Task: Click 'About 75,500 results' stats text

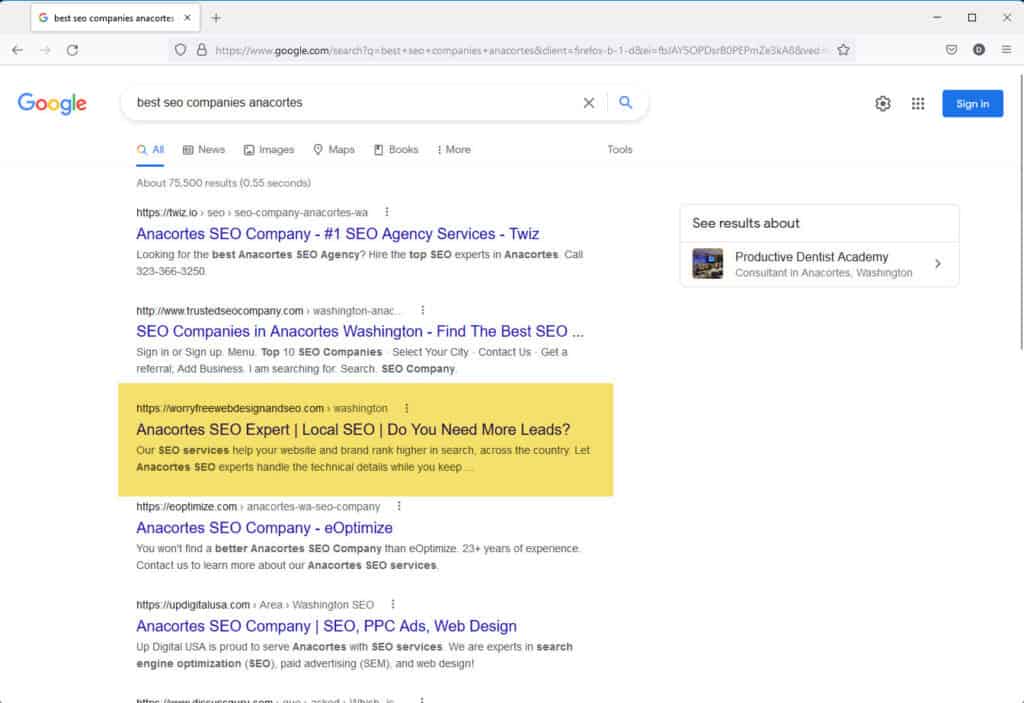Action: pos(223,183)
